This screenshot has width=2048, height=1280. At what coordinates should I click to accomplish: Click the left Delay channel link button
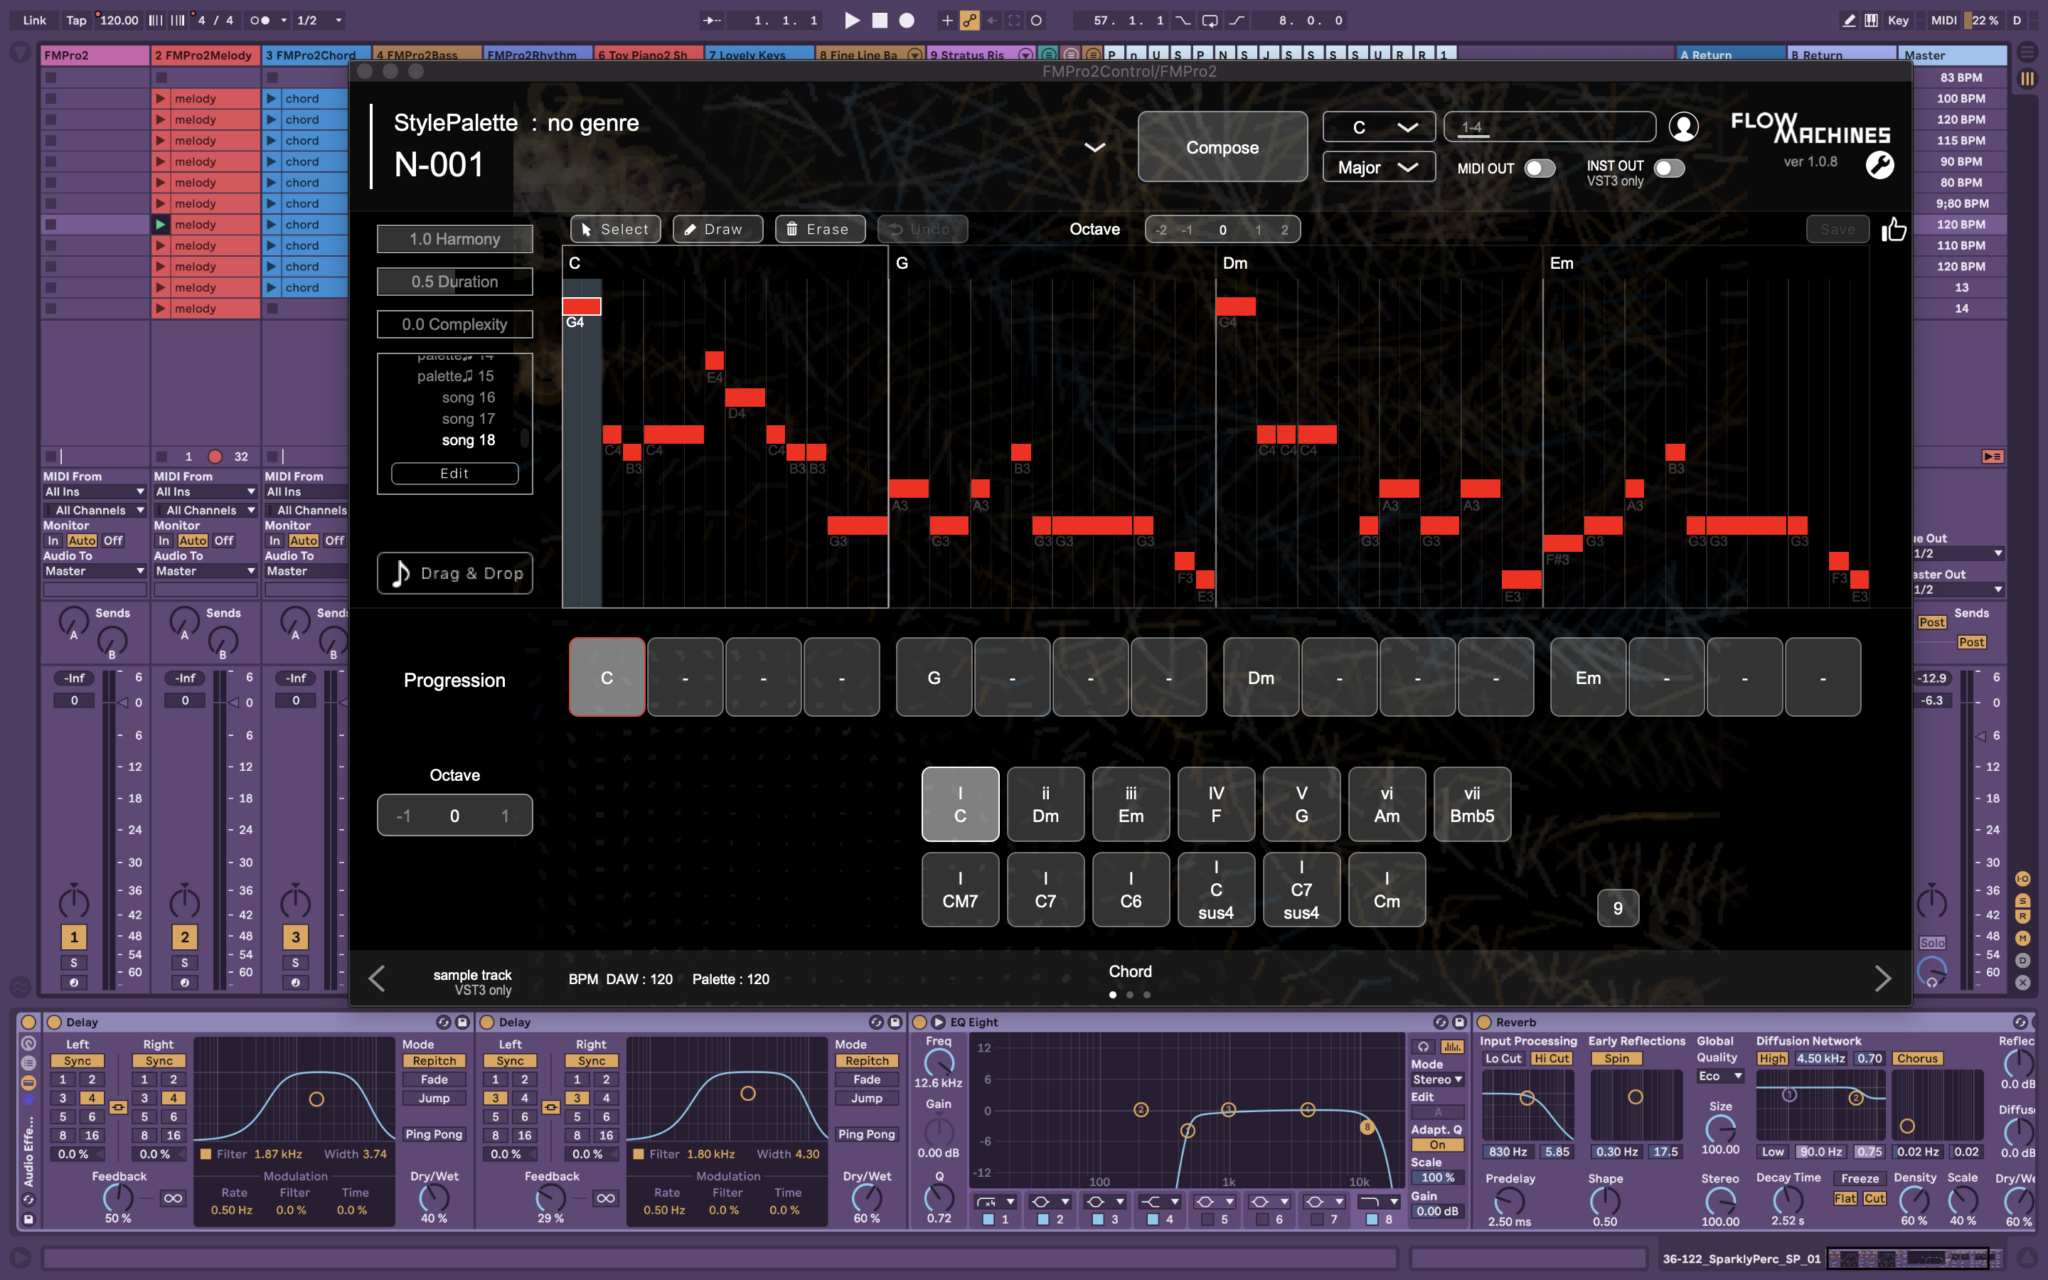(x=118, y=1107)
